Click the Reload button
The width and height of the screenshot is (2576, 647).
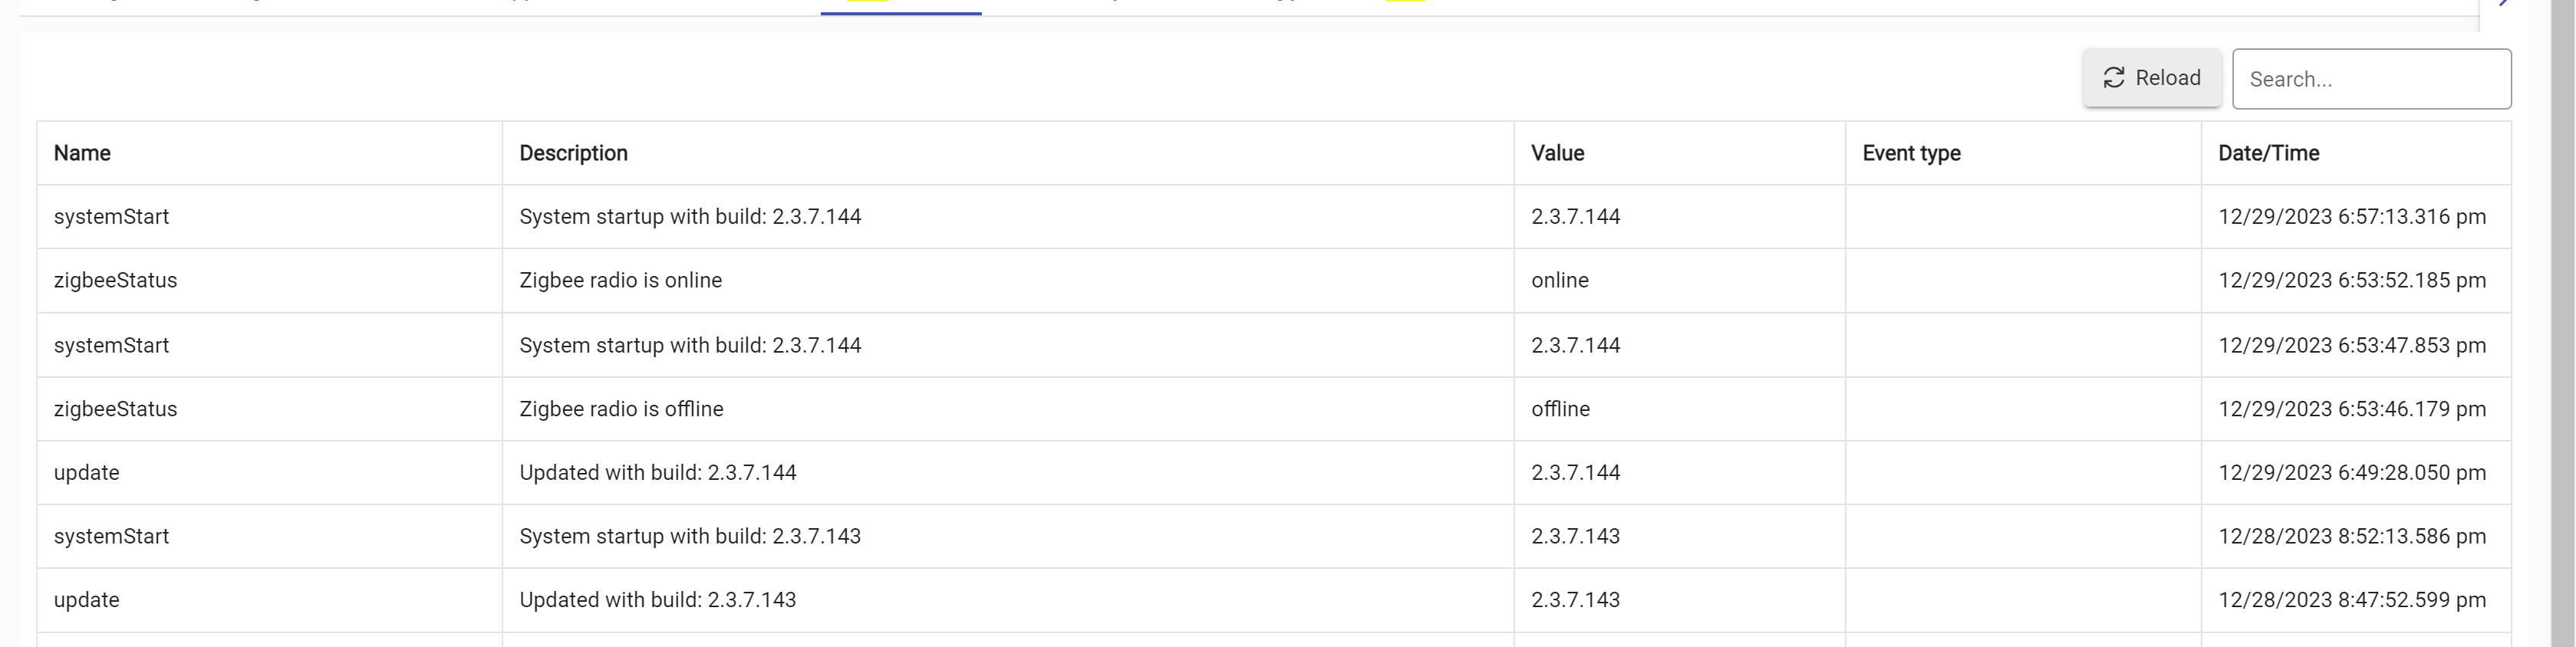click(x=2151, y=78)
